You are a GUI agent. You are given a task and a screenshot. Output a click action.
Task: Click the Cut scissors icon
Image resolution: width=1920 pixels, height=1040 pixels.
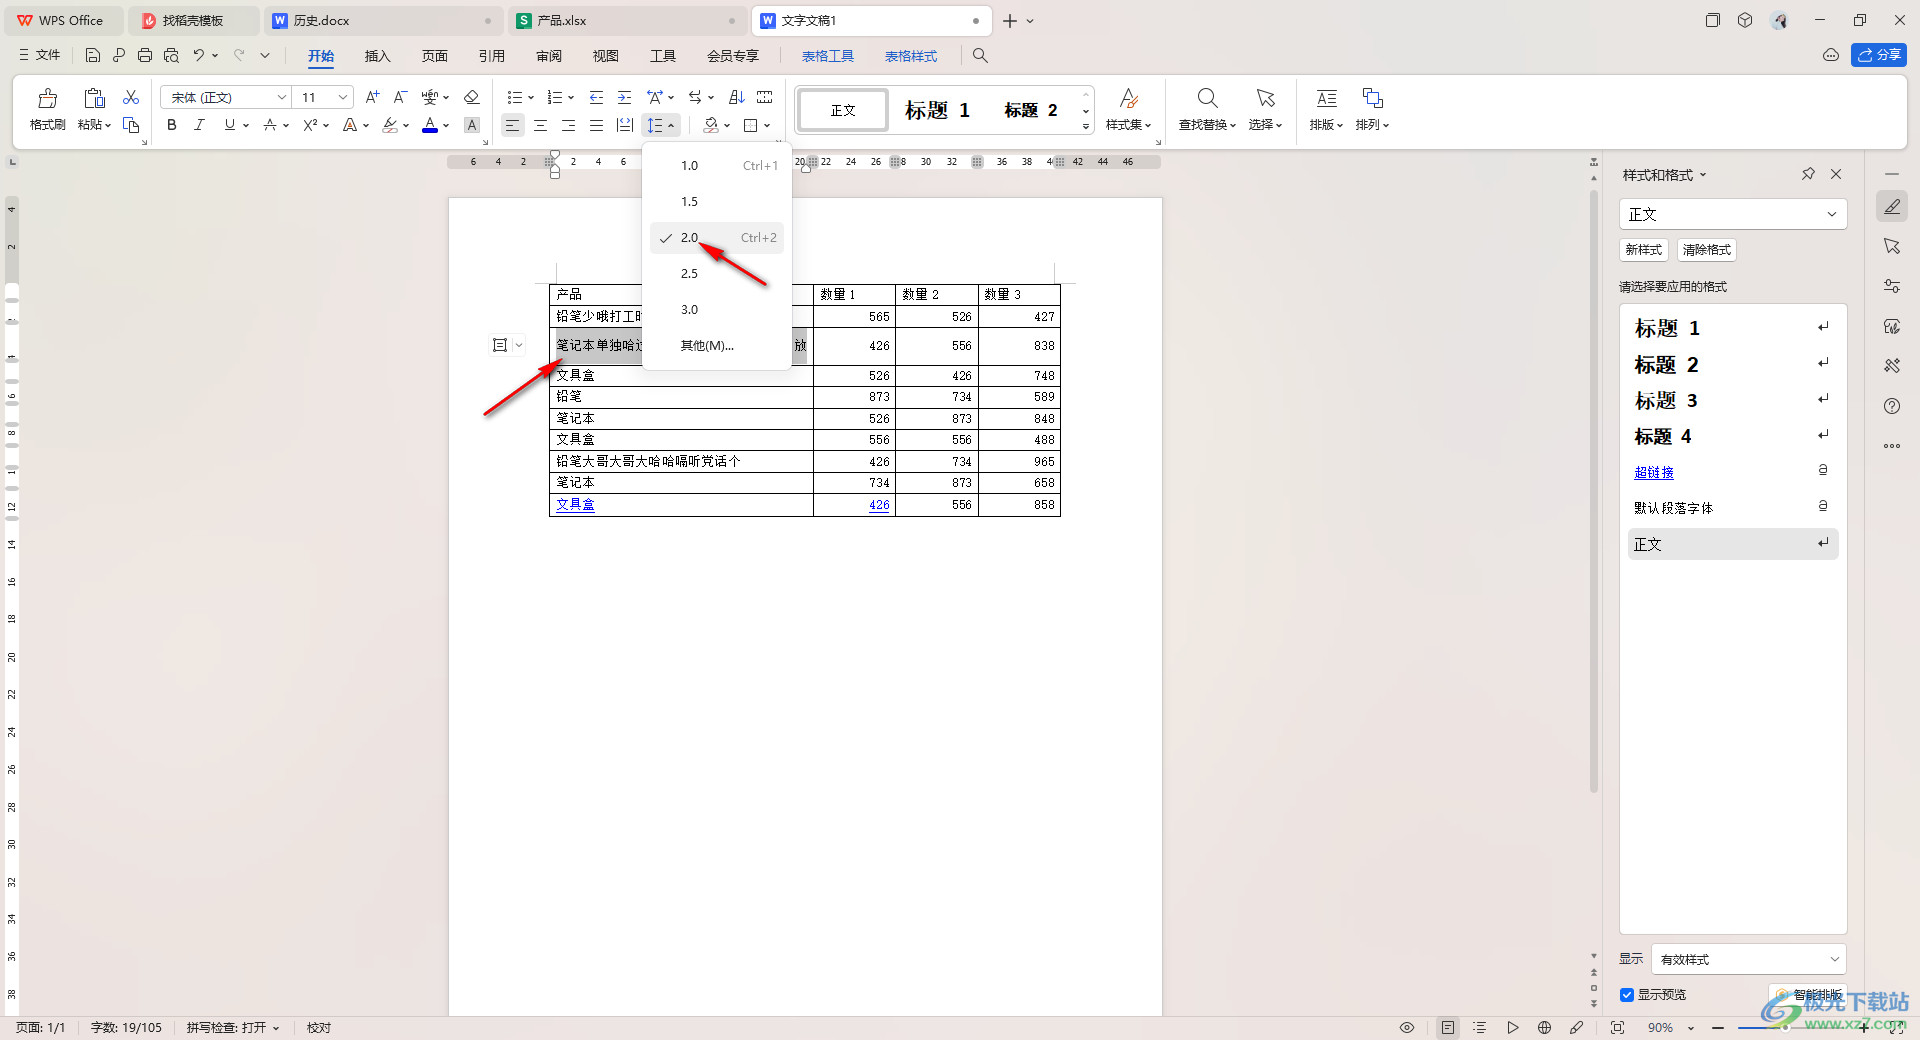(131, 97)
